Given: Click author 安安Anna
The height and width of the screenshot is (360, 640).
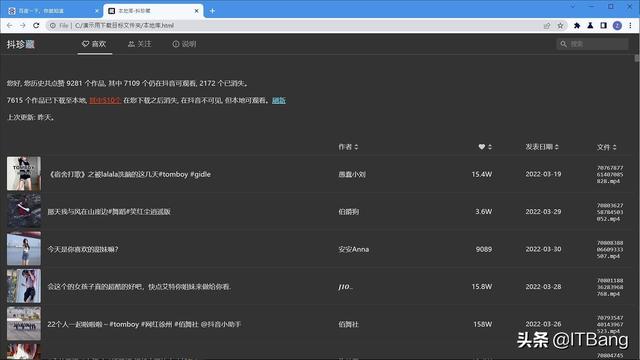Looking at the screenshot, I should coord(353,249).
